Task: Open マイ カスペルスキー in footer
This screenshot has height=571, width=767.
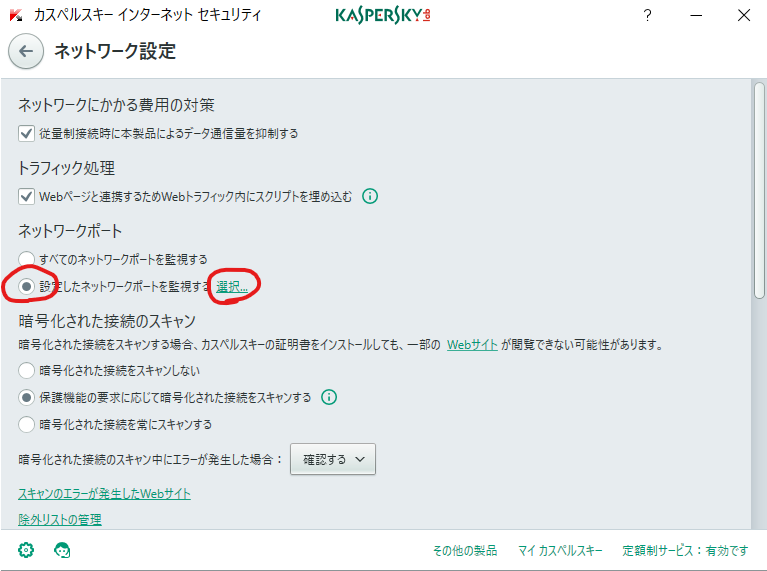Action: point(560,550)
